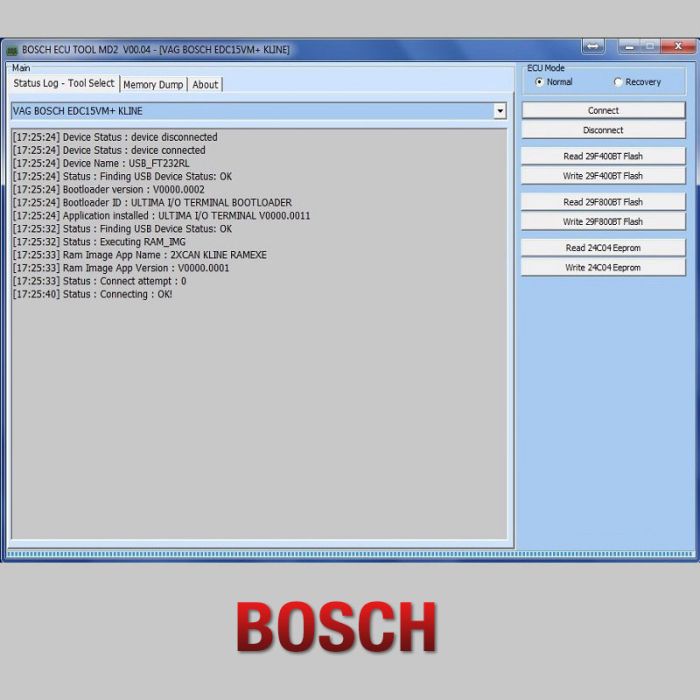The height and width of the screenshot is (700, 700).
Task: Click log line 'Ram Image App Name : 2XCAN KLINE RAMEXE'
Action: 140,255
